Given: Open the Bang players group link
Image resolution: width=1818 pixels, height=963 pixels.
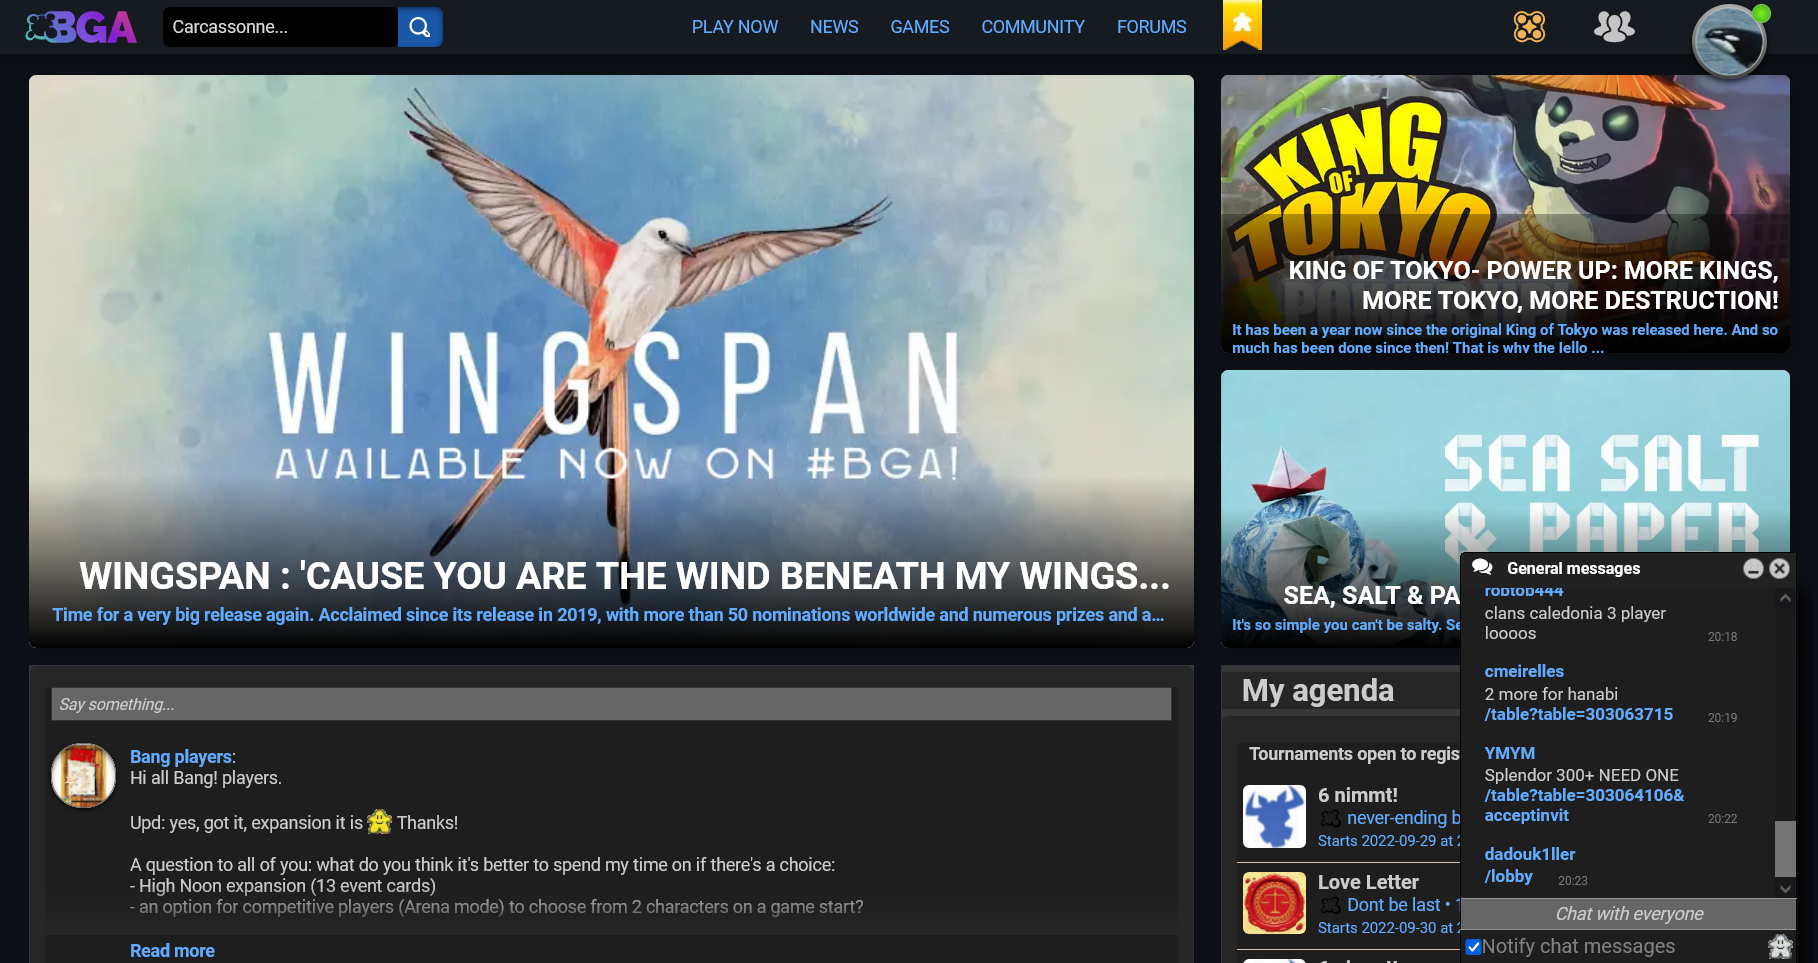Looking at the screenshot, I should click(x=181, y=757).
